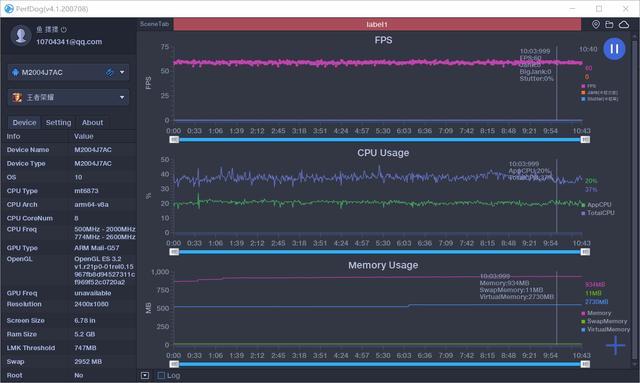The height and width of the screenshot is (383, 640).
Task: Click the power logout icon beside username
Action: tap(64, 29)
